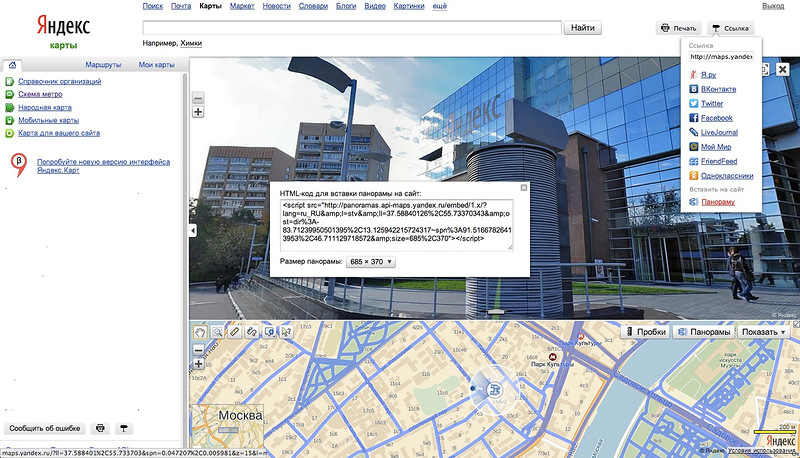Open the ещё services menu

coord(439,6)
